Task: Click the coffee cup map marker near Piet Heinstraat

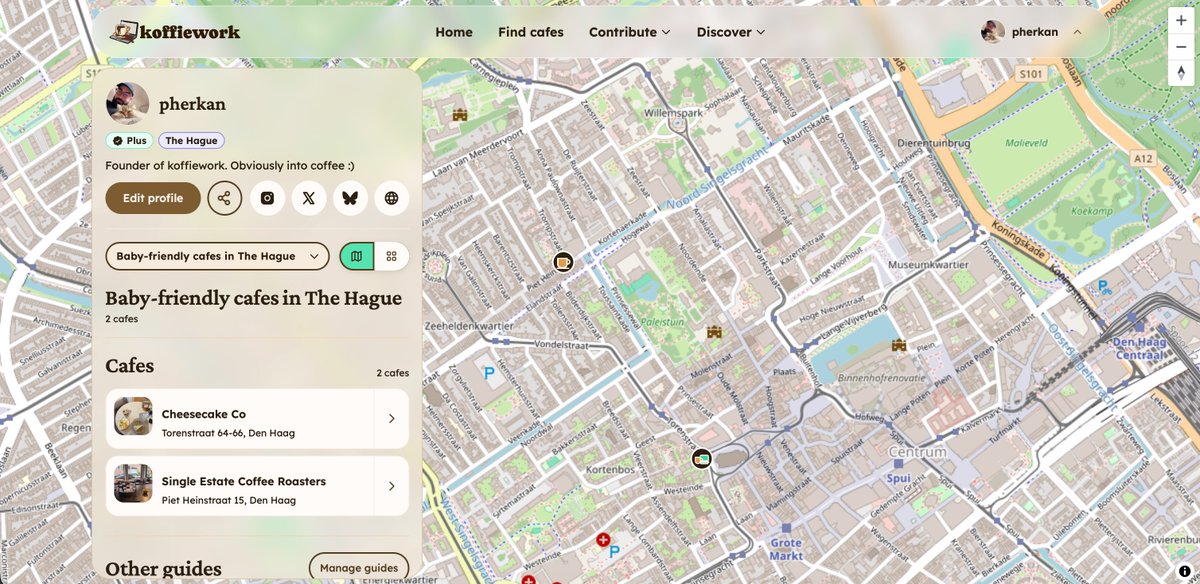Action: (x=563, y=262)
